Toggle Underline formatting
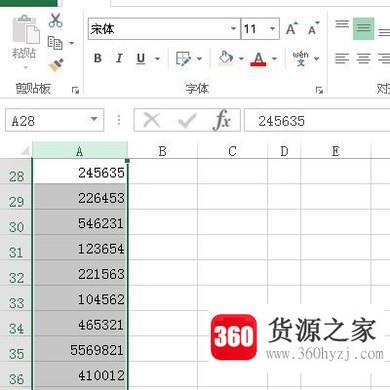The width and height of the screenshot is (390, 390). coord(141,59)
